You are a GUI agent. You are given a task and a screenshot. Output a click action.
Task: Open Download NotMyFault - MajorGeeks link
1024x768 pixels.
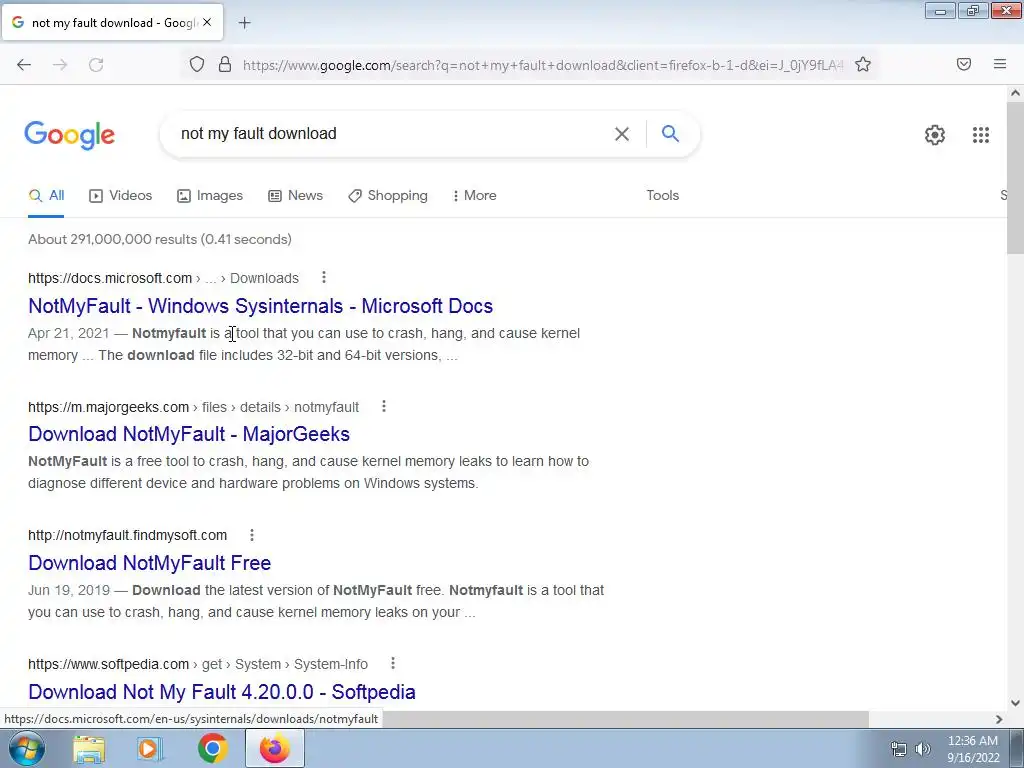tap(189, 434)
